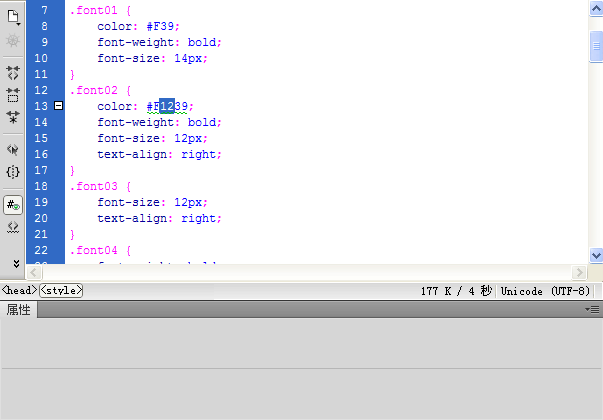Image resolution: width=603 pixels, height=420 pixels.
Task: Click line number 18 in the gutter
Action: [x=41, y=187]
